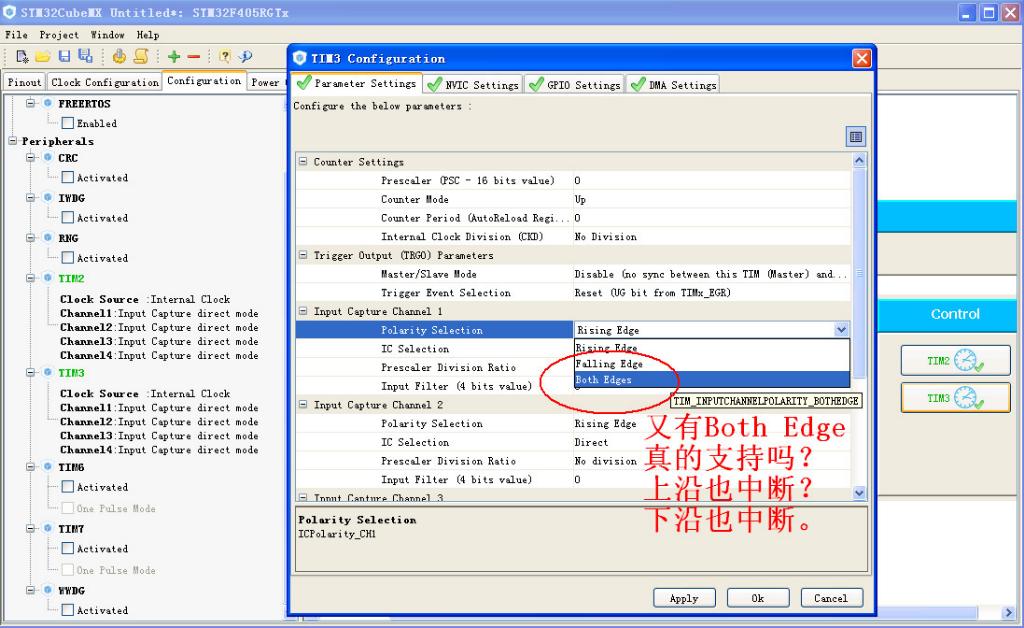The width and height of the screenshot is (1024, 628).
Task: Collapse the Counter Settings section
Action: (x=303, y=161)
